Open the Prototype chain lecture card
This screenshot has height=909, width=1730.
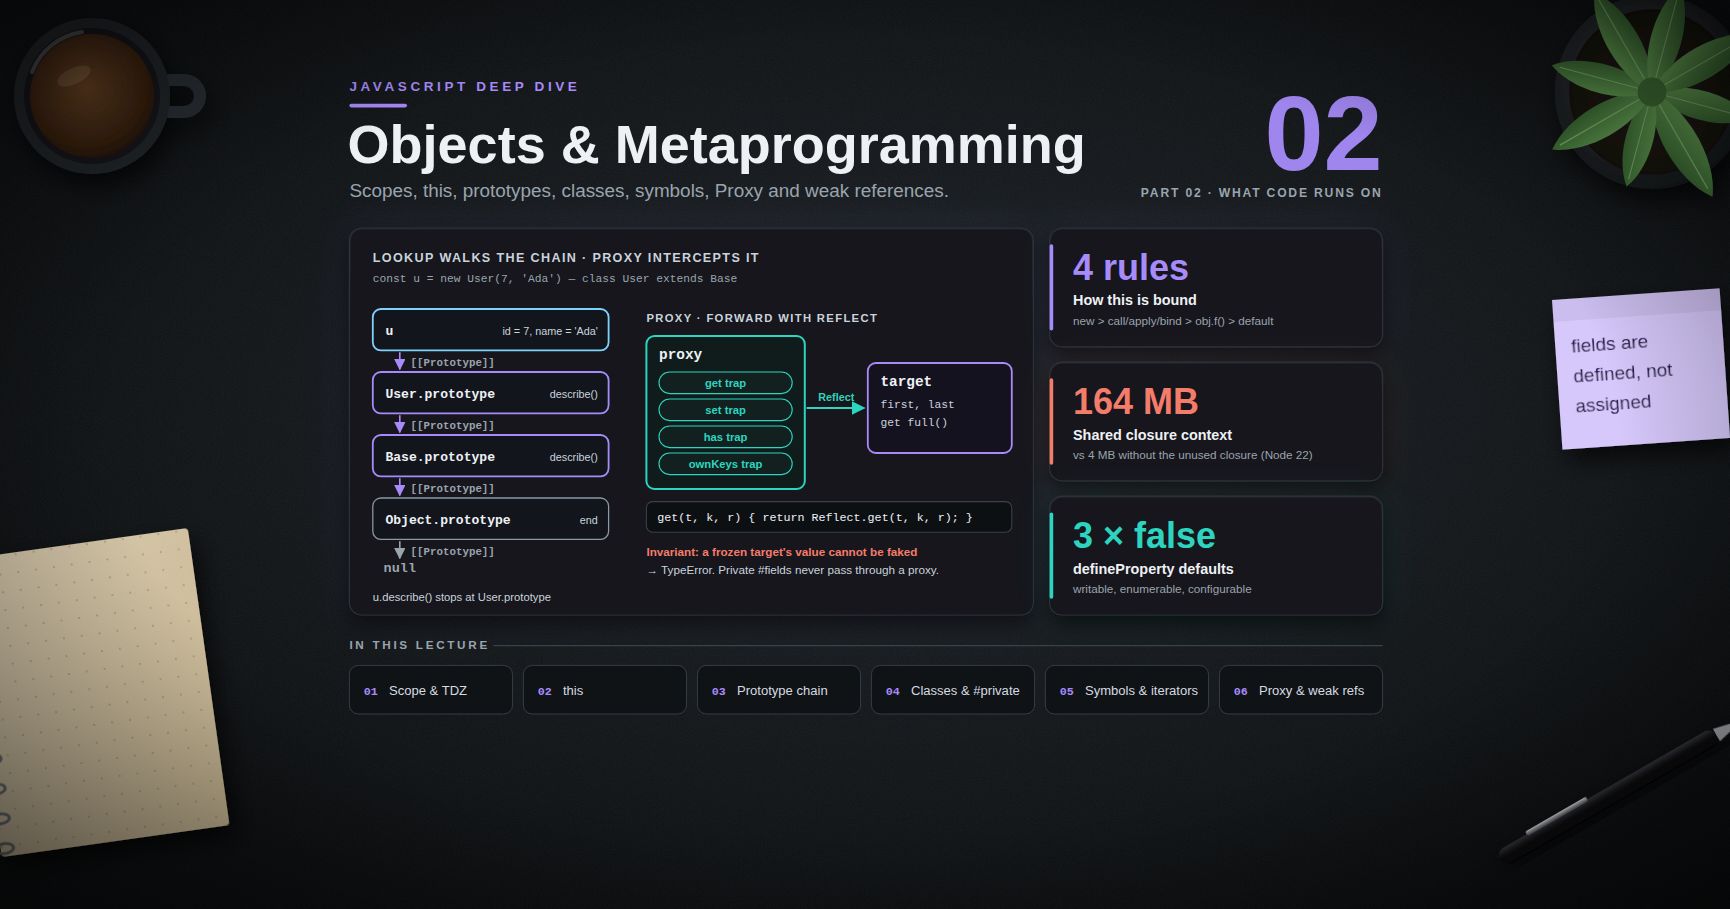(x=778, y=690)
